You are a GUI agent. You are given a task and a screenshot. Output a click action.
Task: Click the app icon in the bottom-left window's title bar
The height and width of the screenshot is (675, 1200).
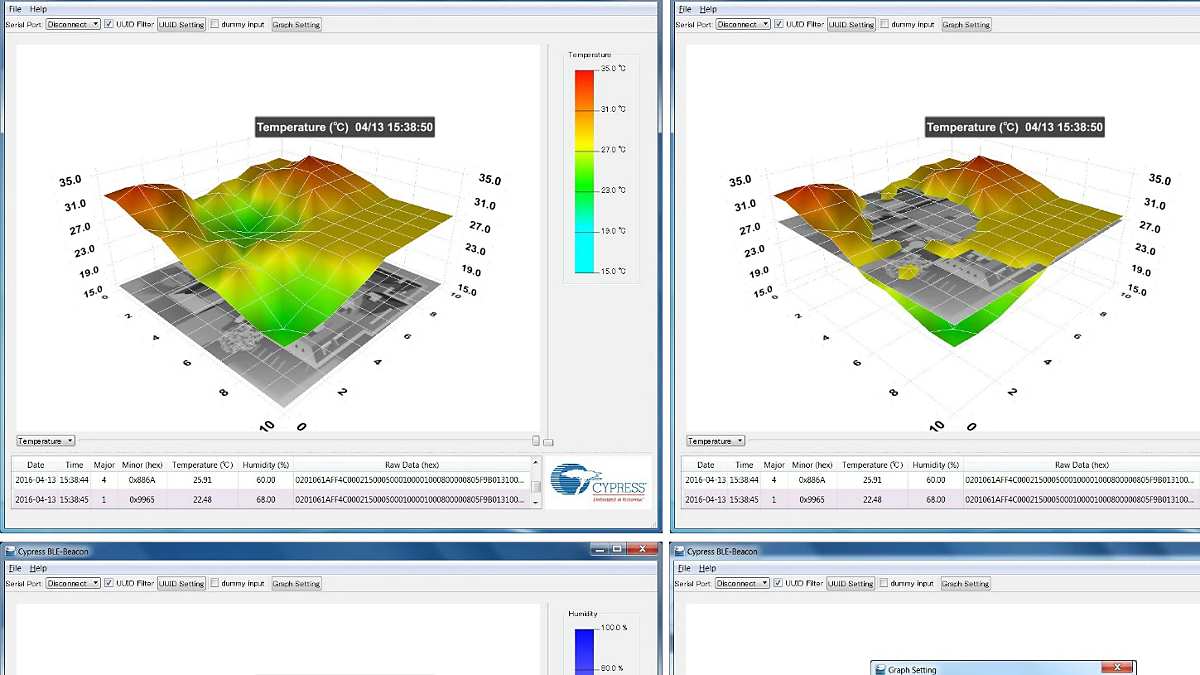click(x=9, y=551)
